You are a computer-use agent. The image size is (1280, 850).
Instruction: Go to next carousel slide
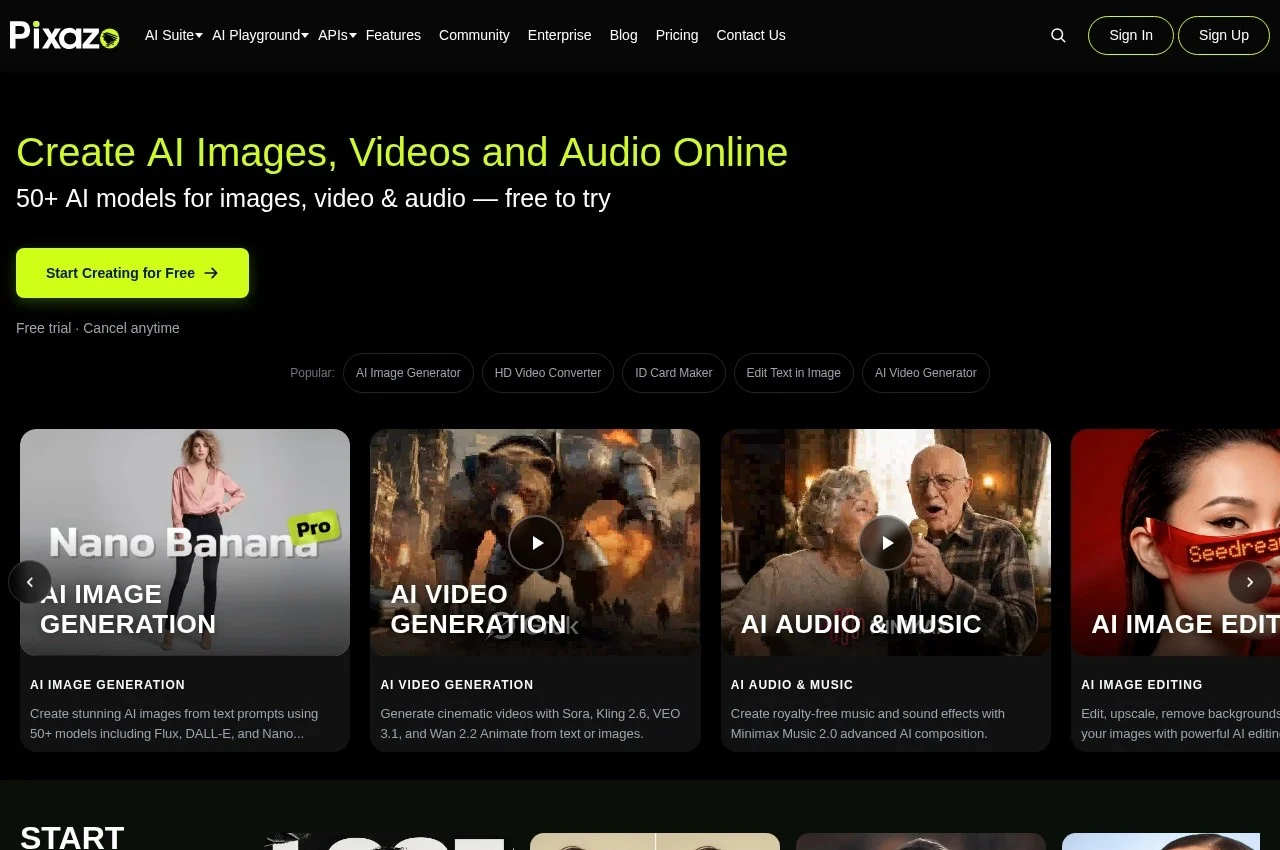[1250, 582]
